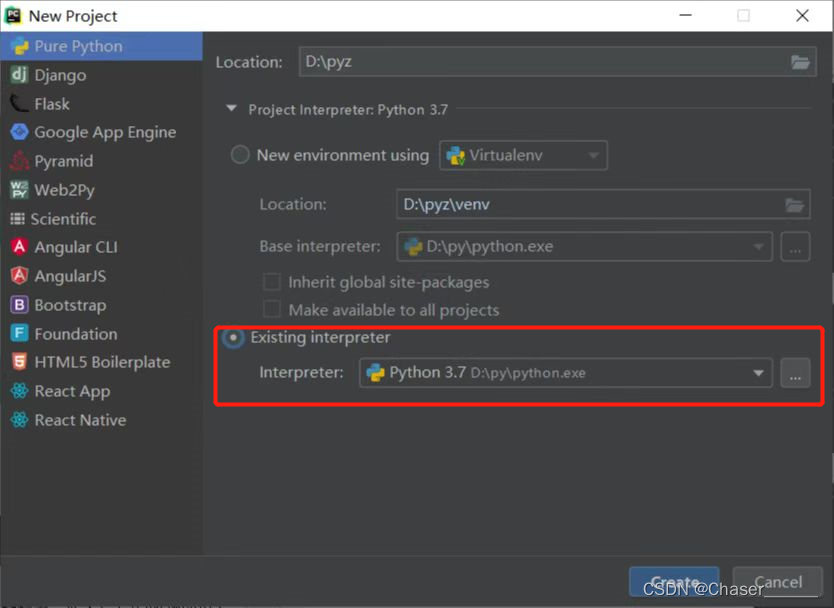Choose Google App Engine project type label
Screen dimensions: 834x608
click(105, 132)
